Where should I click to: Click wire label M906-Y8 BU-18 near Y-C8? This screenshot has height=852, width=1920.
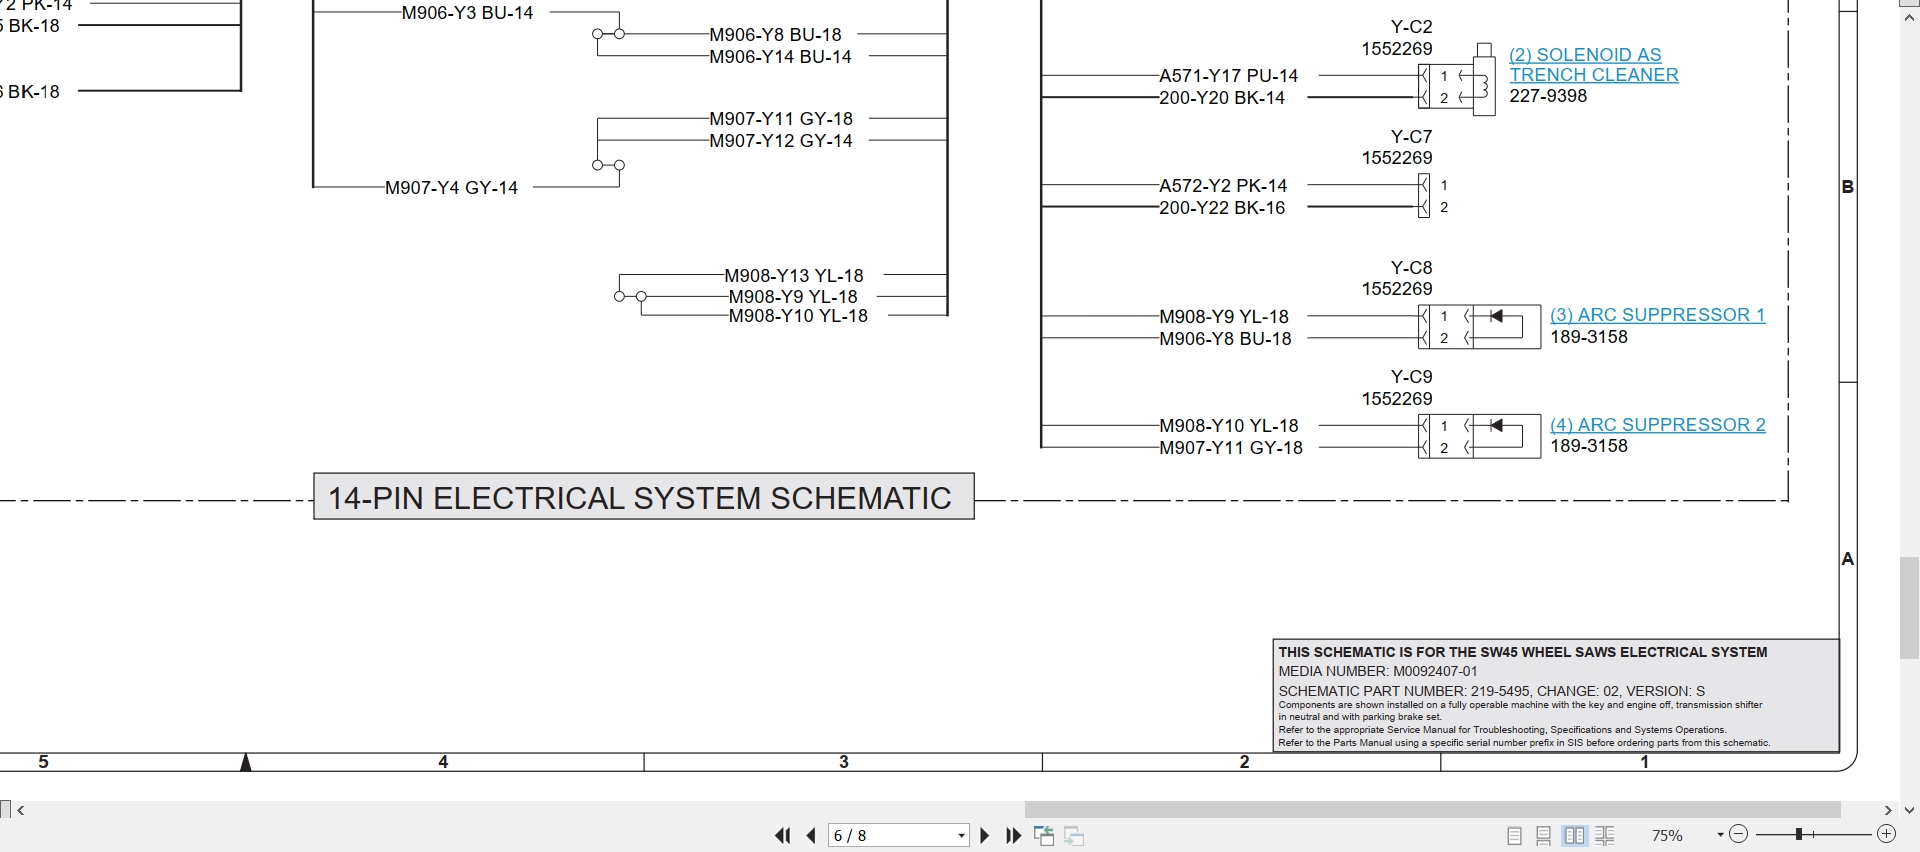1225,339
